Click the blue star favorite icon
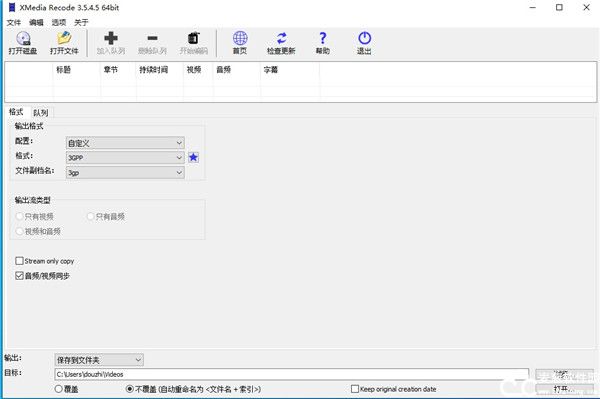Image resolution: width=600 pixels, height=399 pixels. 194,157
